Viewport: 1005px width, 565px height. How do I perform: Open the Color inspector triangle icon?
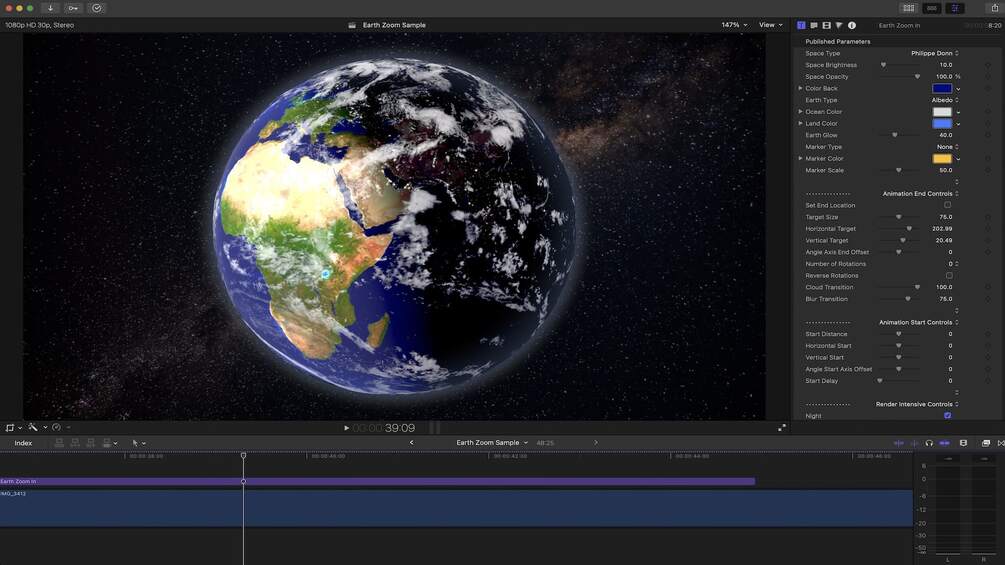(x=839, y=25)
